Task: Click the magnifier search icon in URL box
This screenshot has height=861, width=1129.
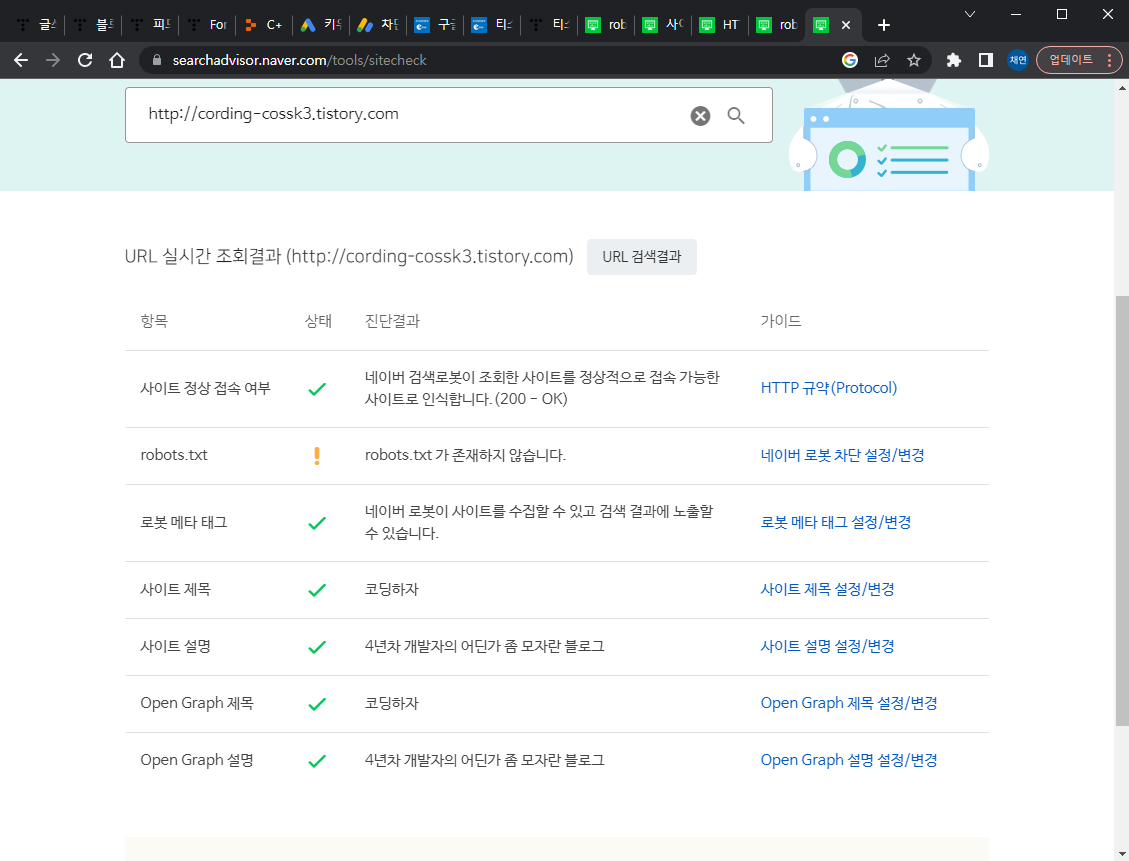Action: tap(736, 115)
